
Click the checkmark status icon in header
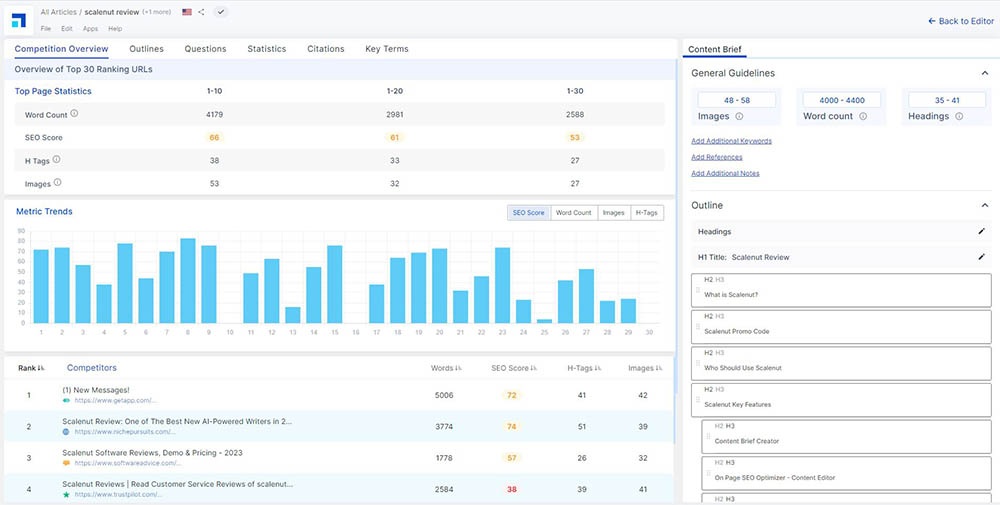[220, 12]
